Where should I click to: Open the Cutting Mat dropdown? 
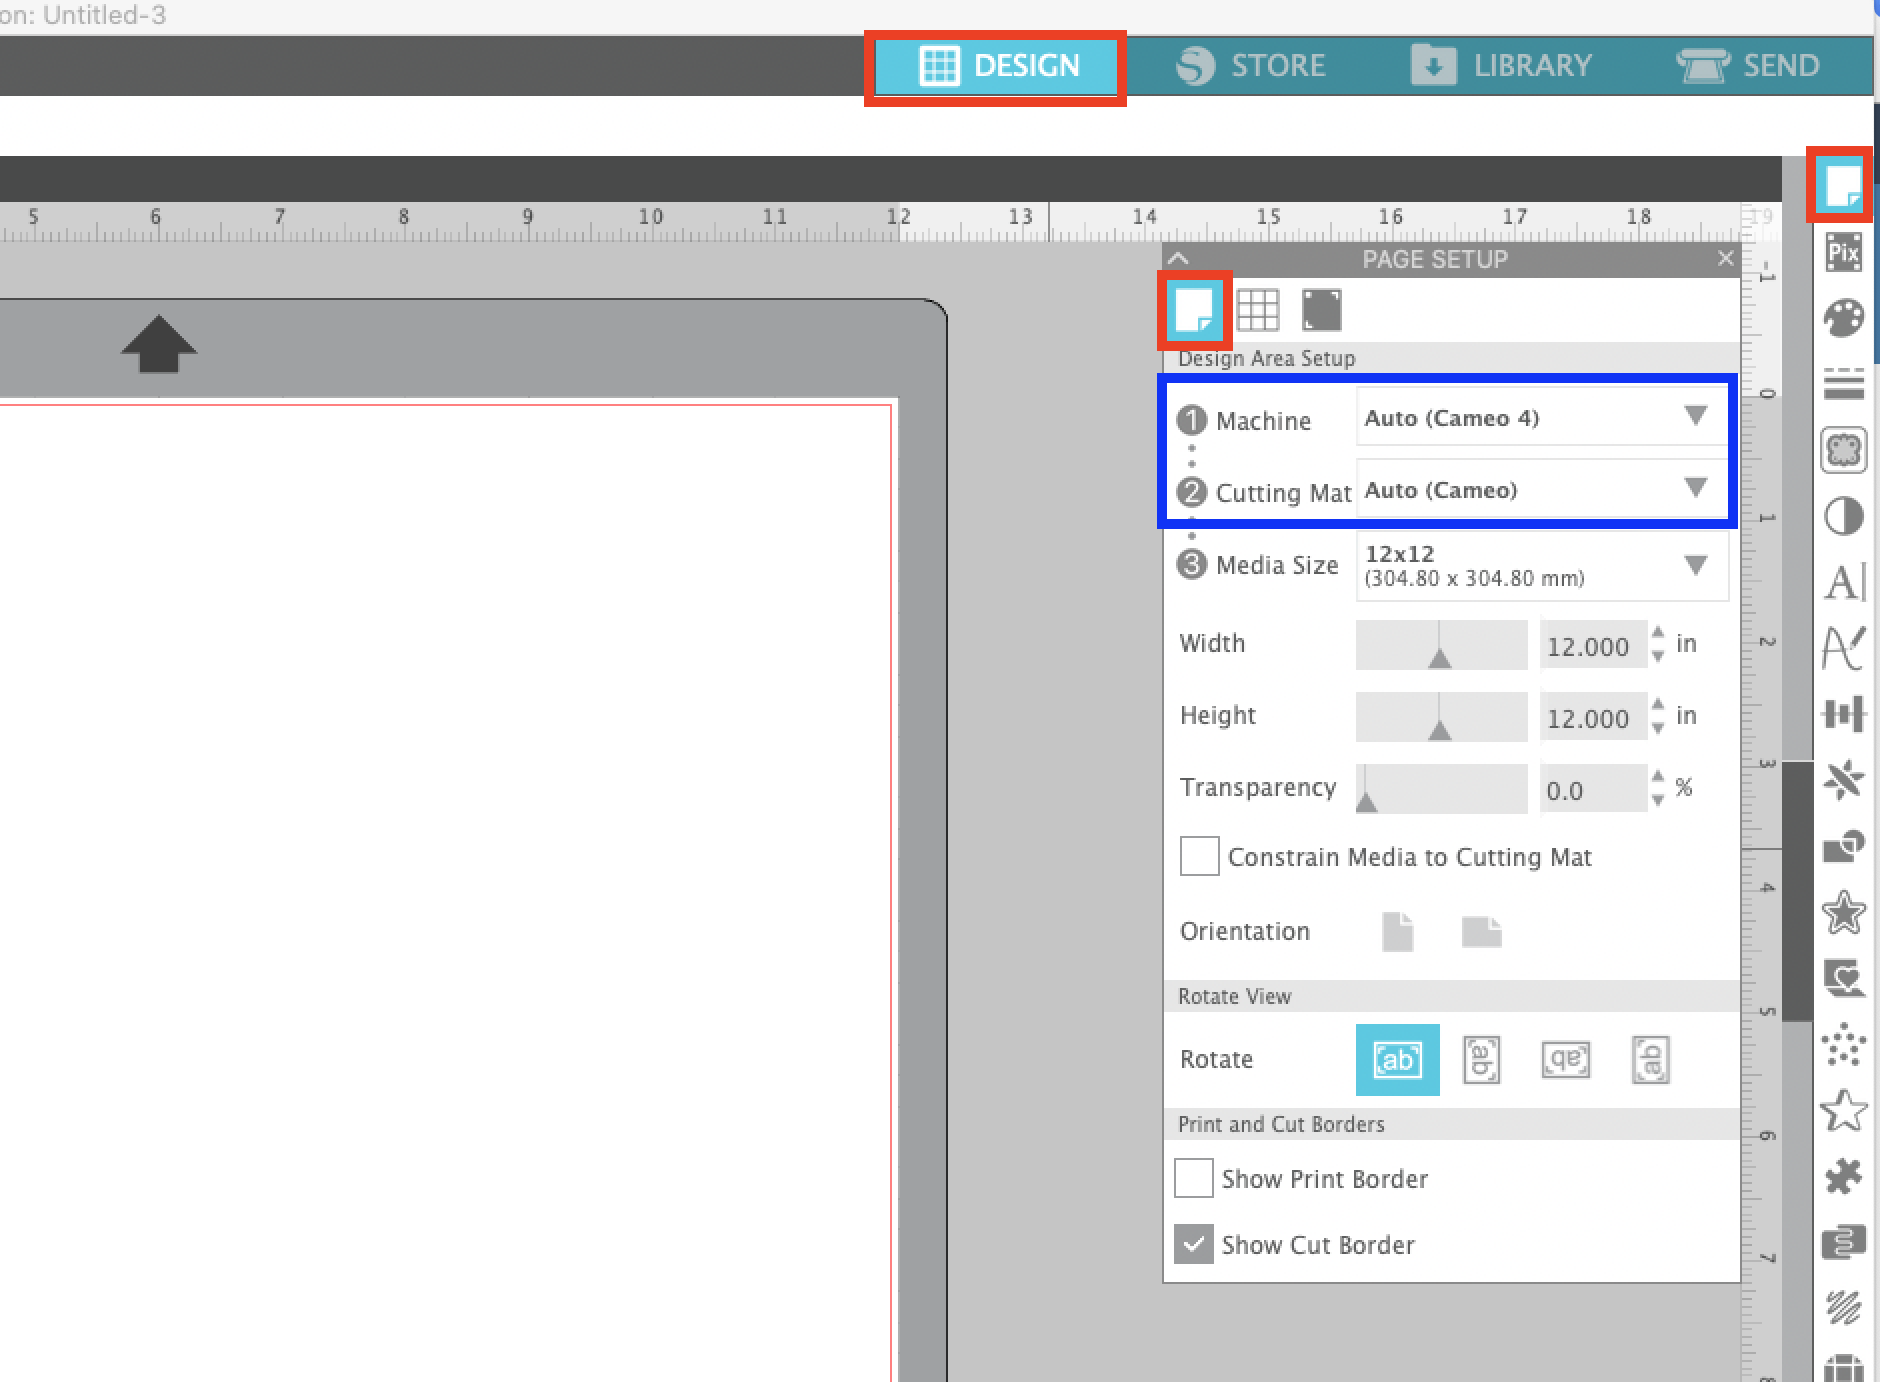click(1694, 489)
